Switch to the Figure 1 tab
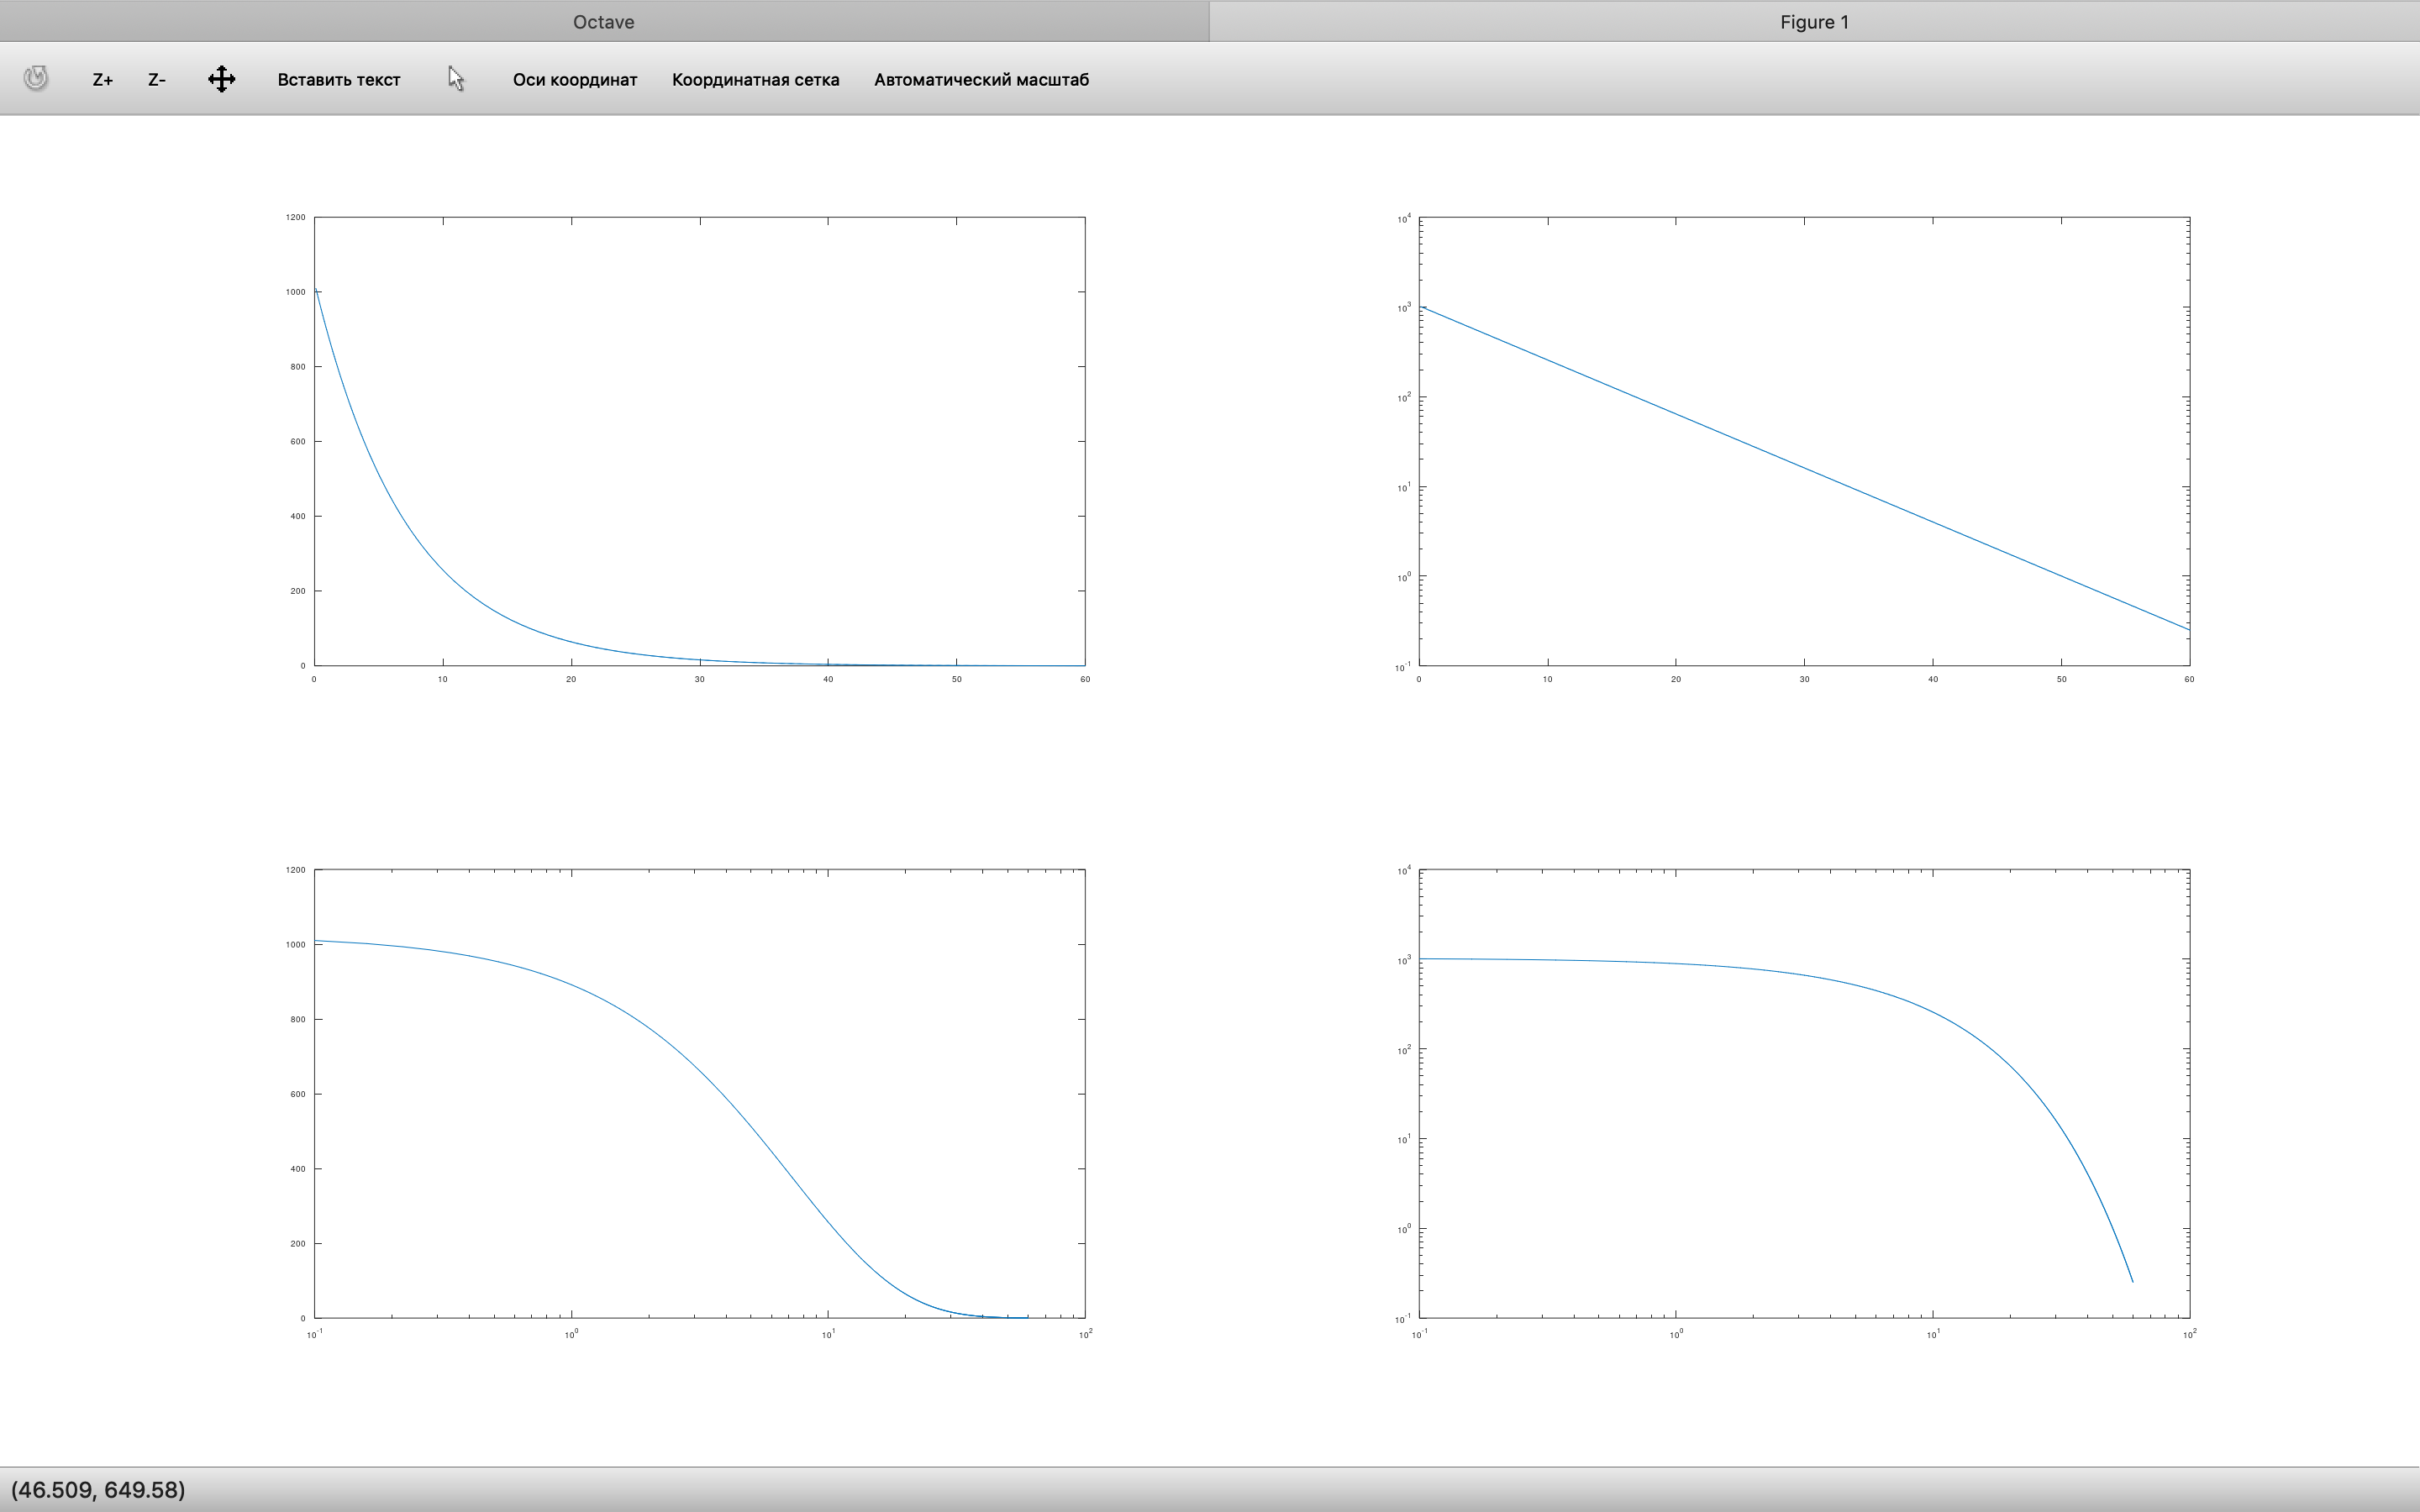 coord(1813,22)
